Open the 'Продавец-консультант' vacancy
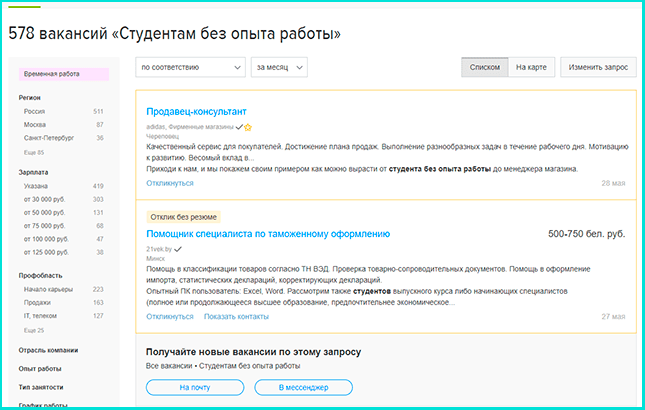 (196, 111)
